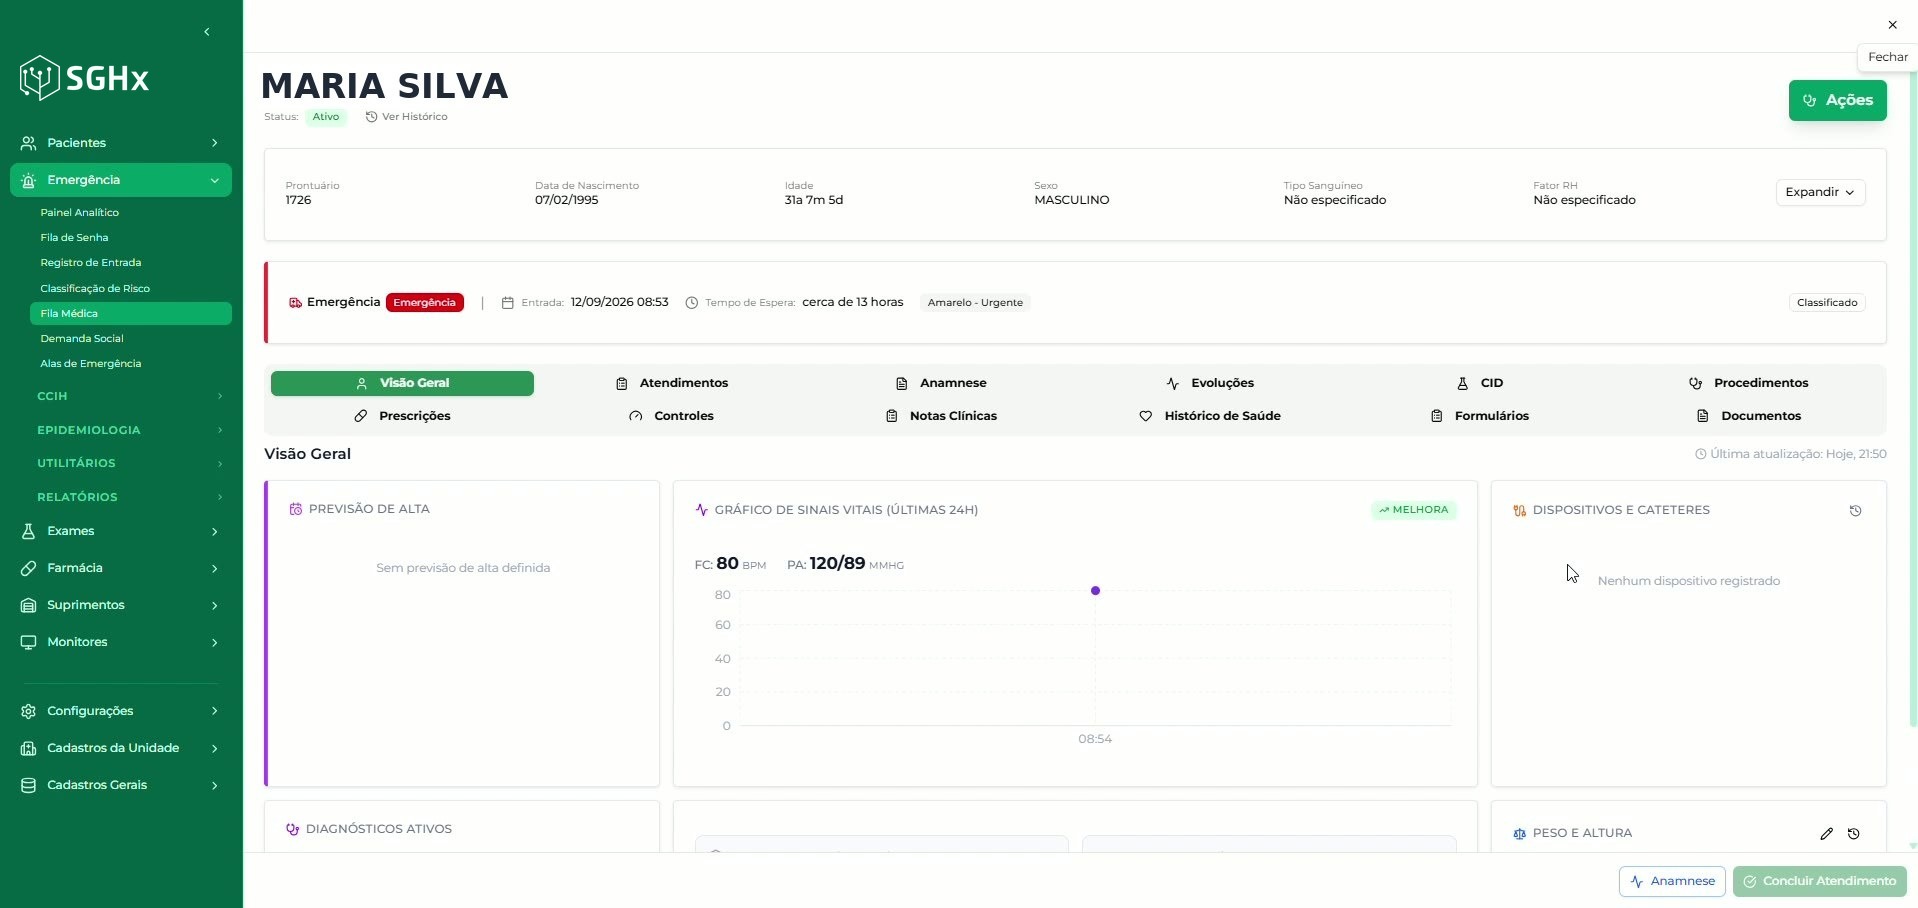Expand the patient details with Expandir

point(1820,192)
